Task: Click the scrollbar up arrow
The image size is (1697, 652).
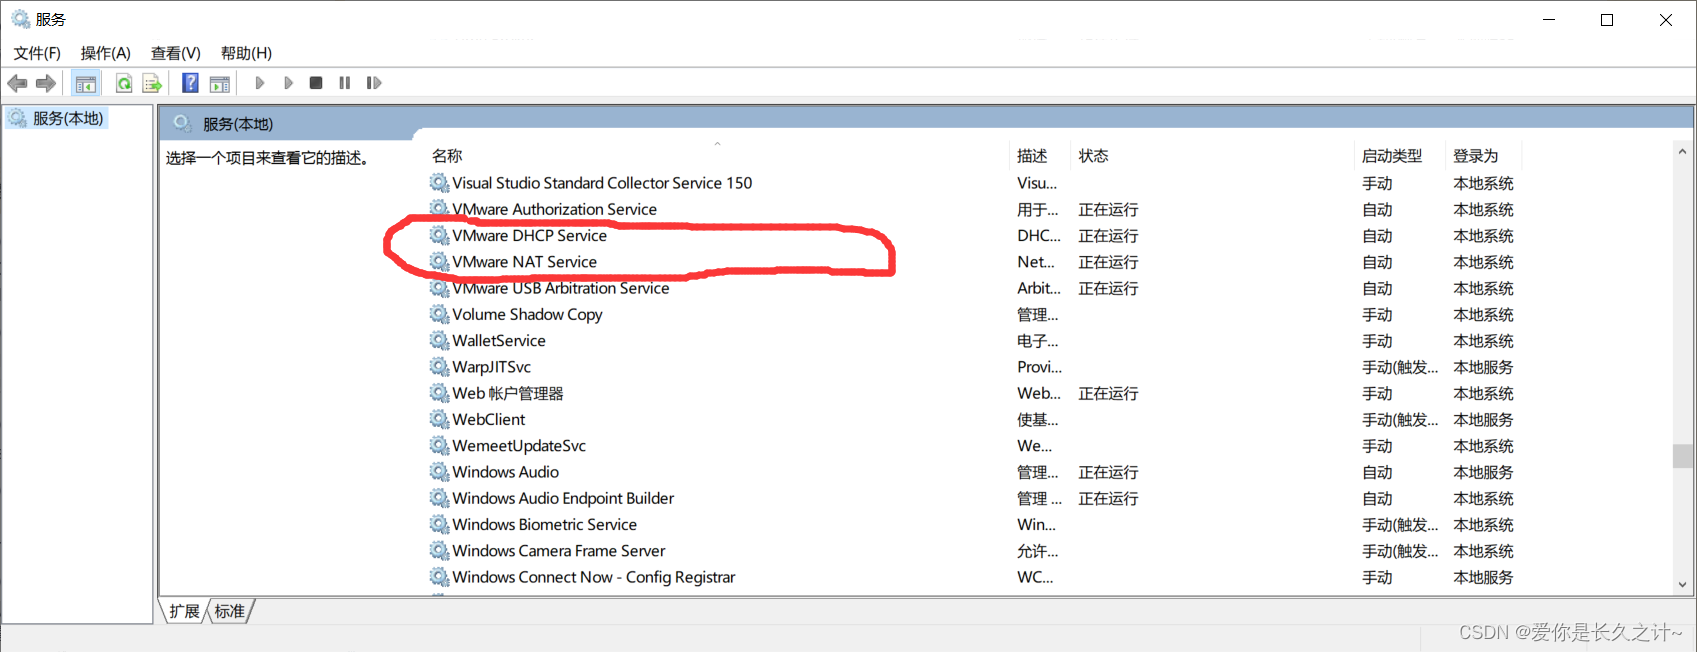Action: (1682, 152)
